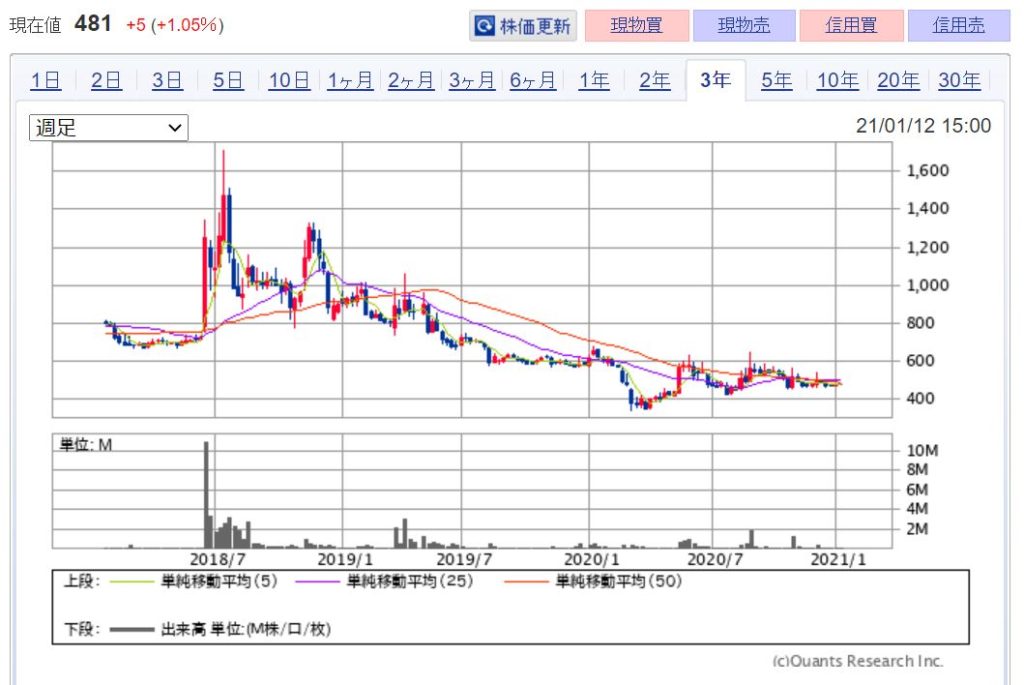The height and width of the screenshot is (685, 1024).
Task: Click the 単純移動平均(25) legend entry
Action: [411, 581]
